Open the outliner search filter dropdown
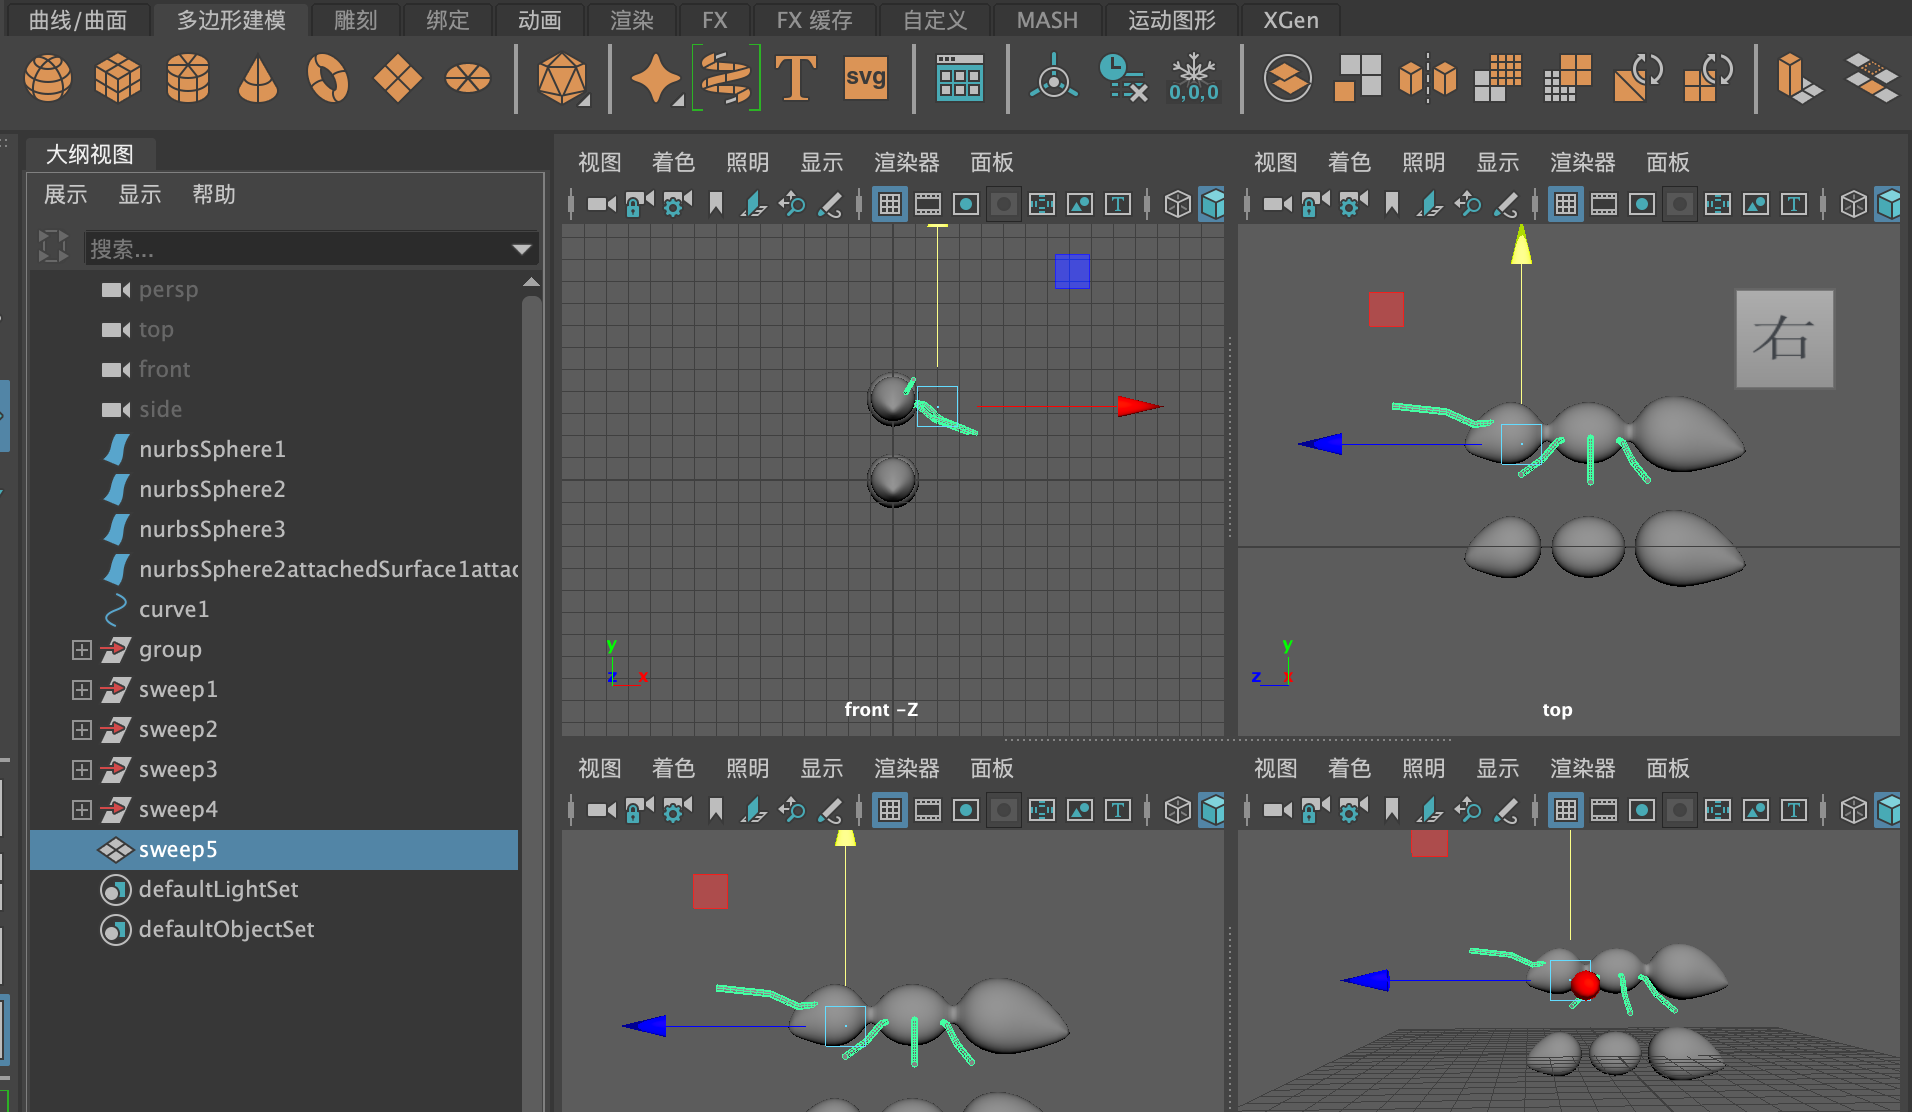The image size is (1912, 1112). click(x=521, y=249)
